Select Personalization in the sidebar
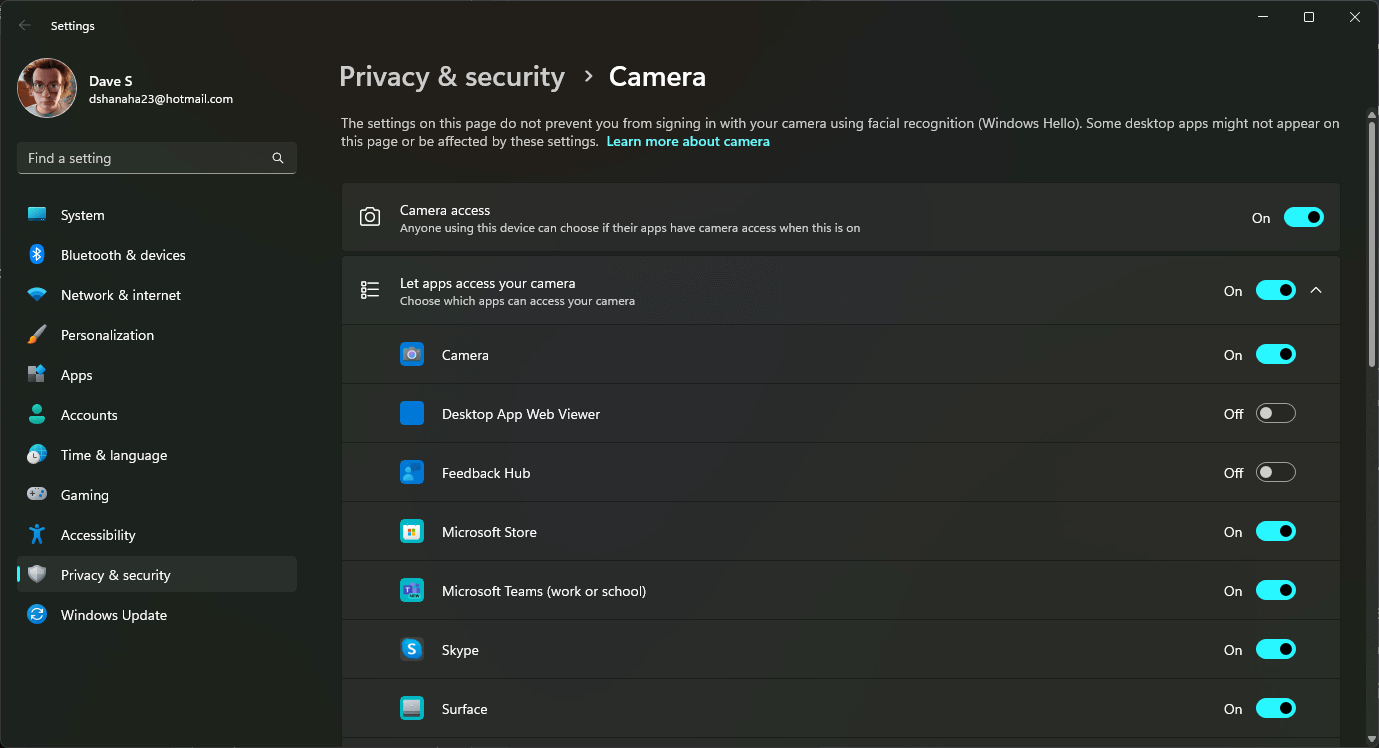Image resolution: width=1379 pixels, height=748 pixels. (x=157, y=335)
